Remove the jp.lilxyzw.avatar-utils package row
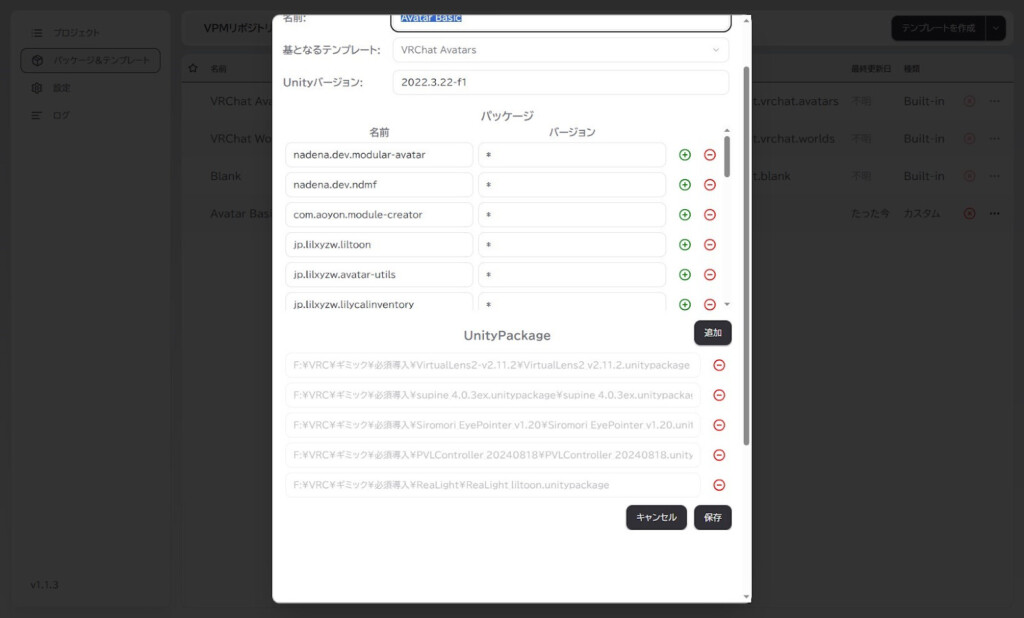The height and width of the screenshot is (618, 1024). point(709,274)
